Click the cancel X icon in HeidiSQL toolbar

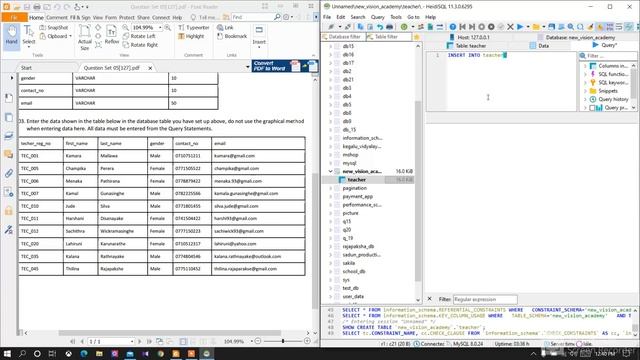510,27
